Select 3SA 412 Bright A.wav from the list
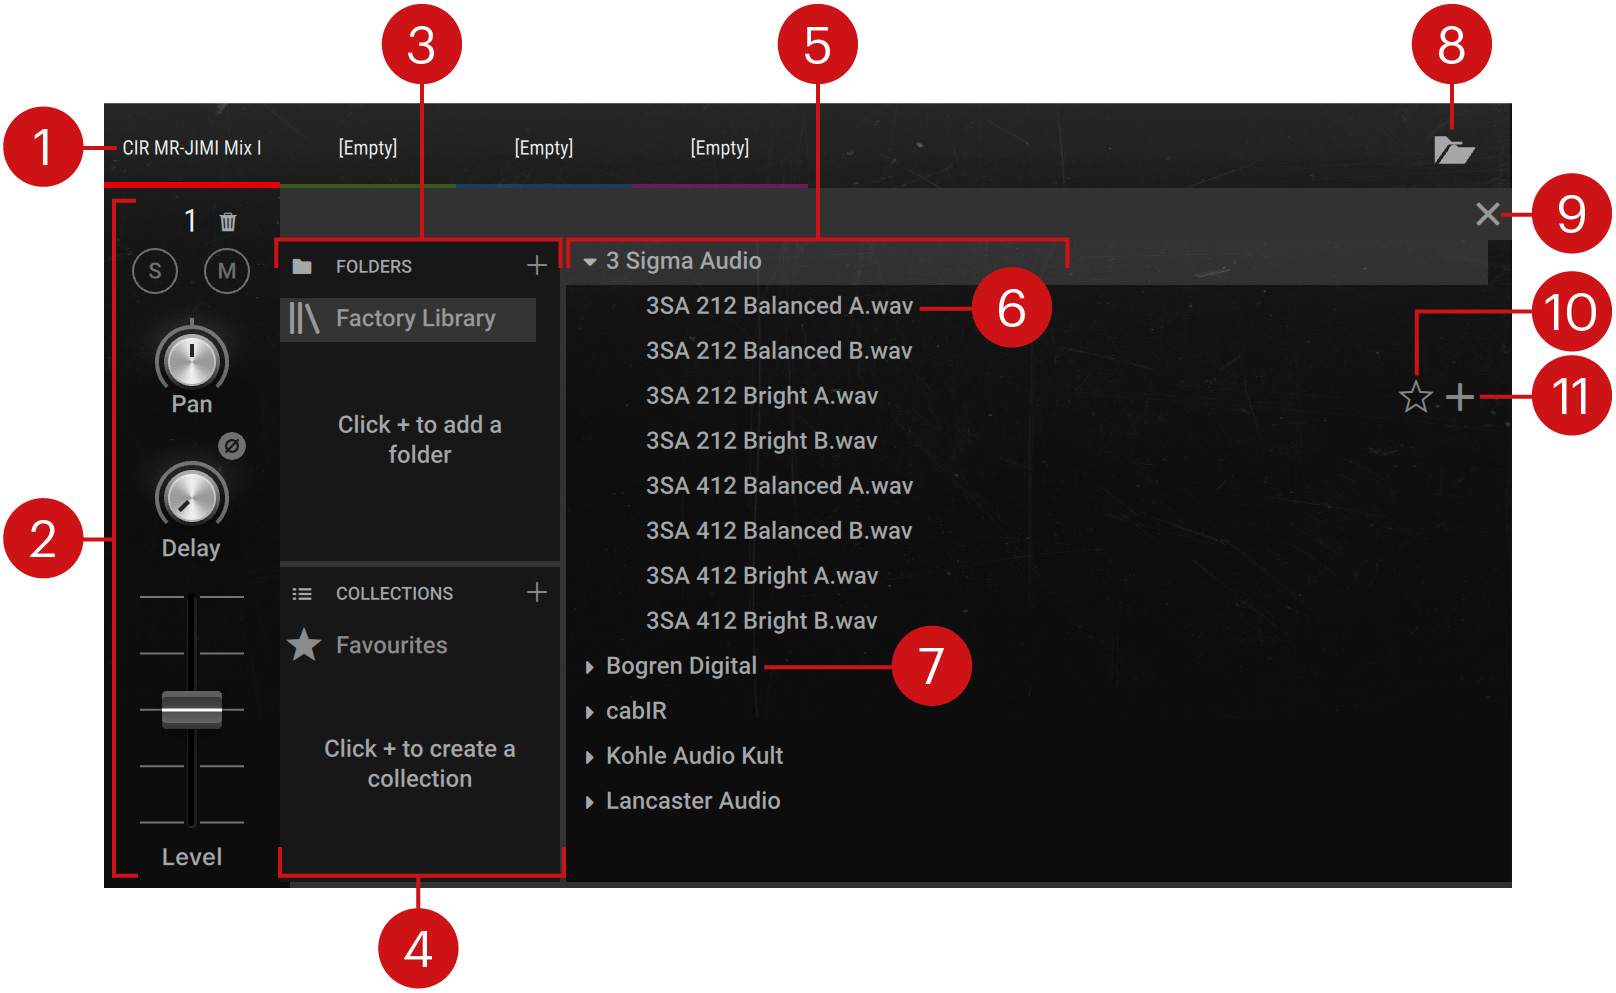 (760, 575)
